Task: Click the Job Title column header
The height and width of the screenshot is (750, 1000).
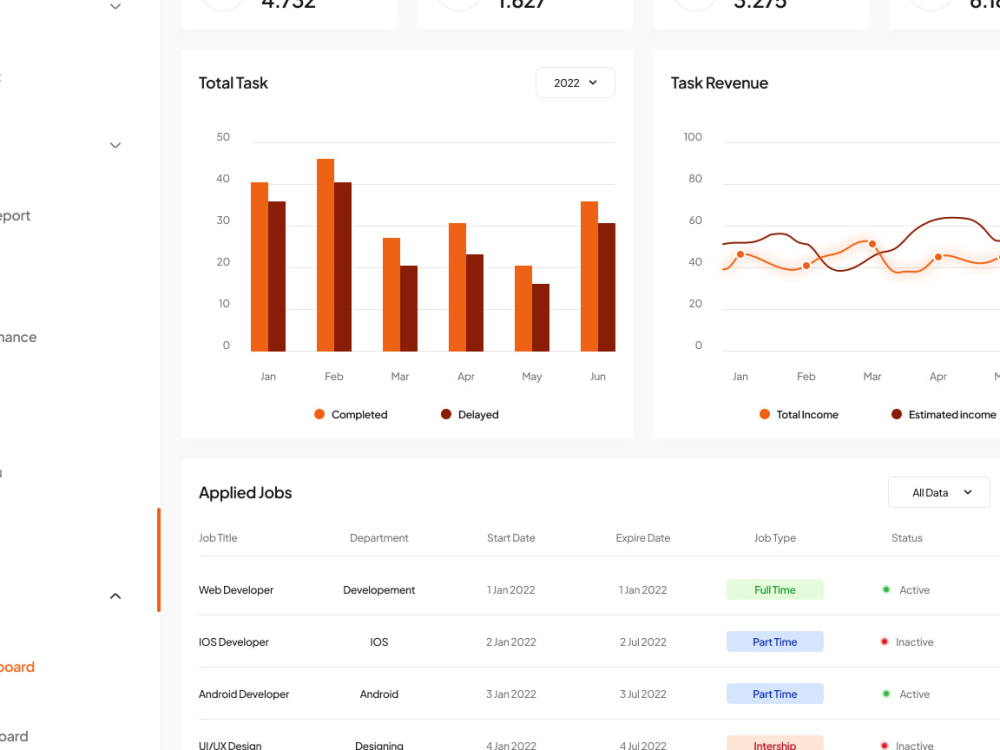Action: coord(217,538)
